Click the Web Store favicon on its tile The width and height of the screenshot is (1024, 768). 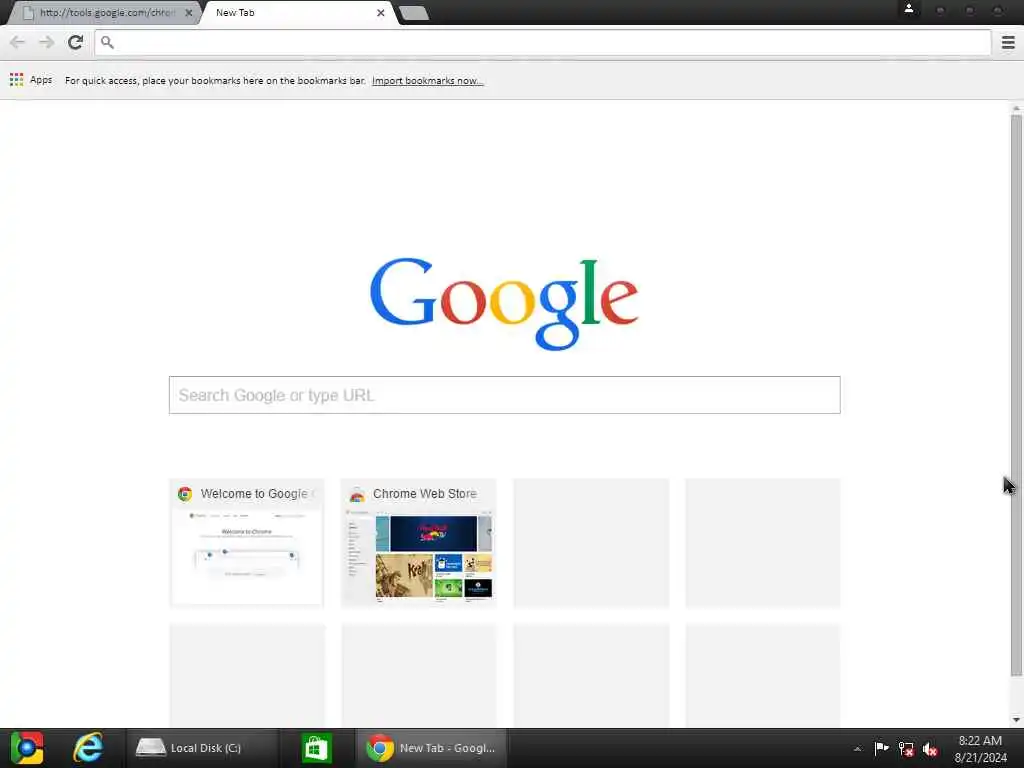[357, 494]
